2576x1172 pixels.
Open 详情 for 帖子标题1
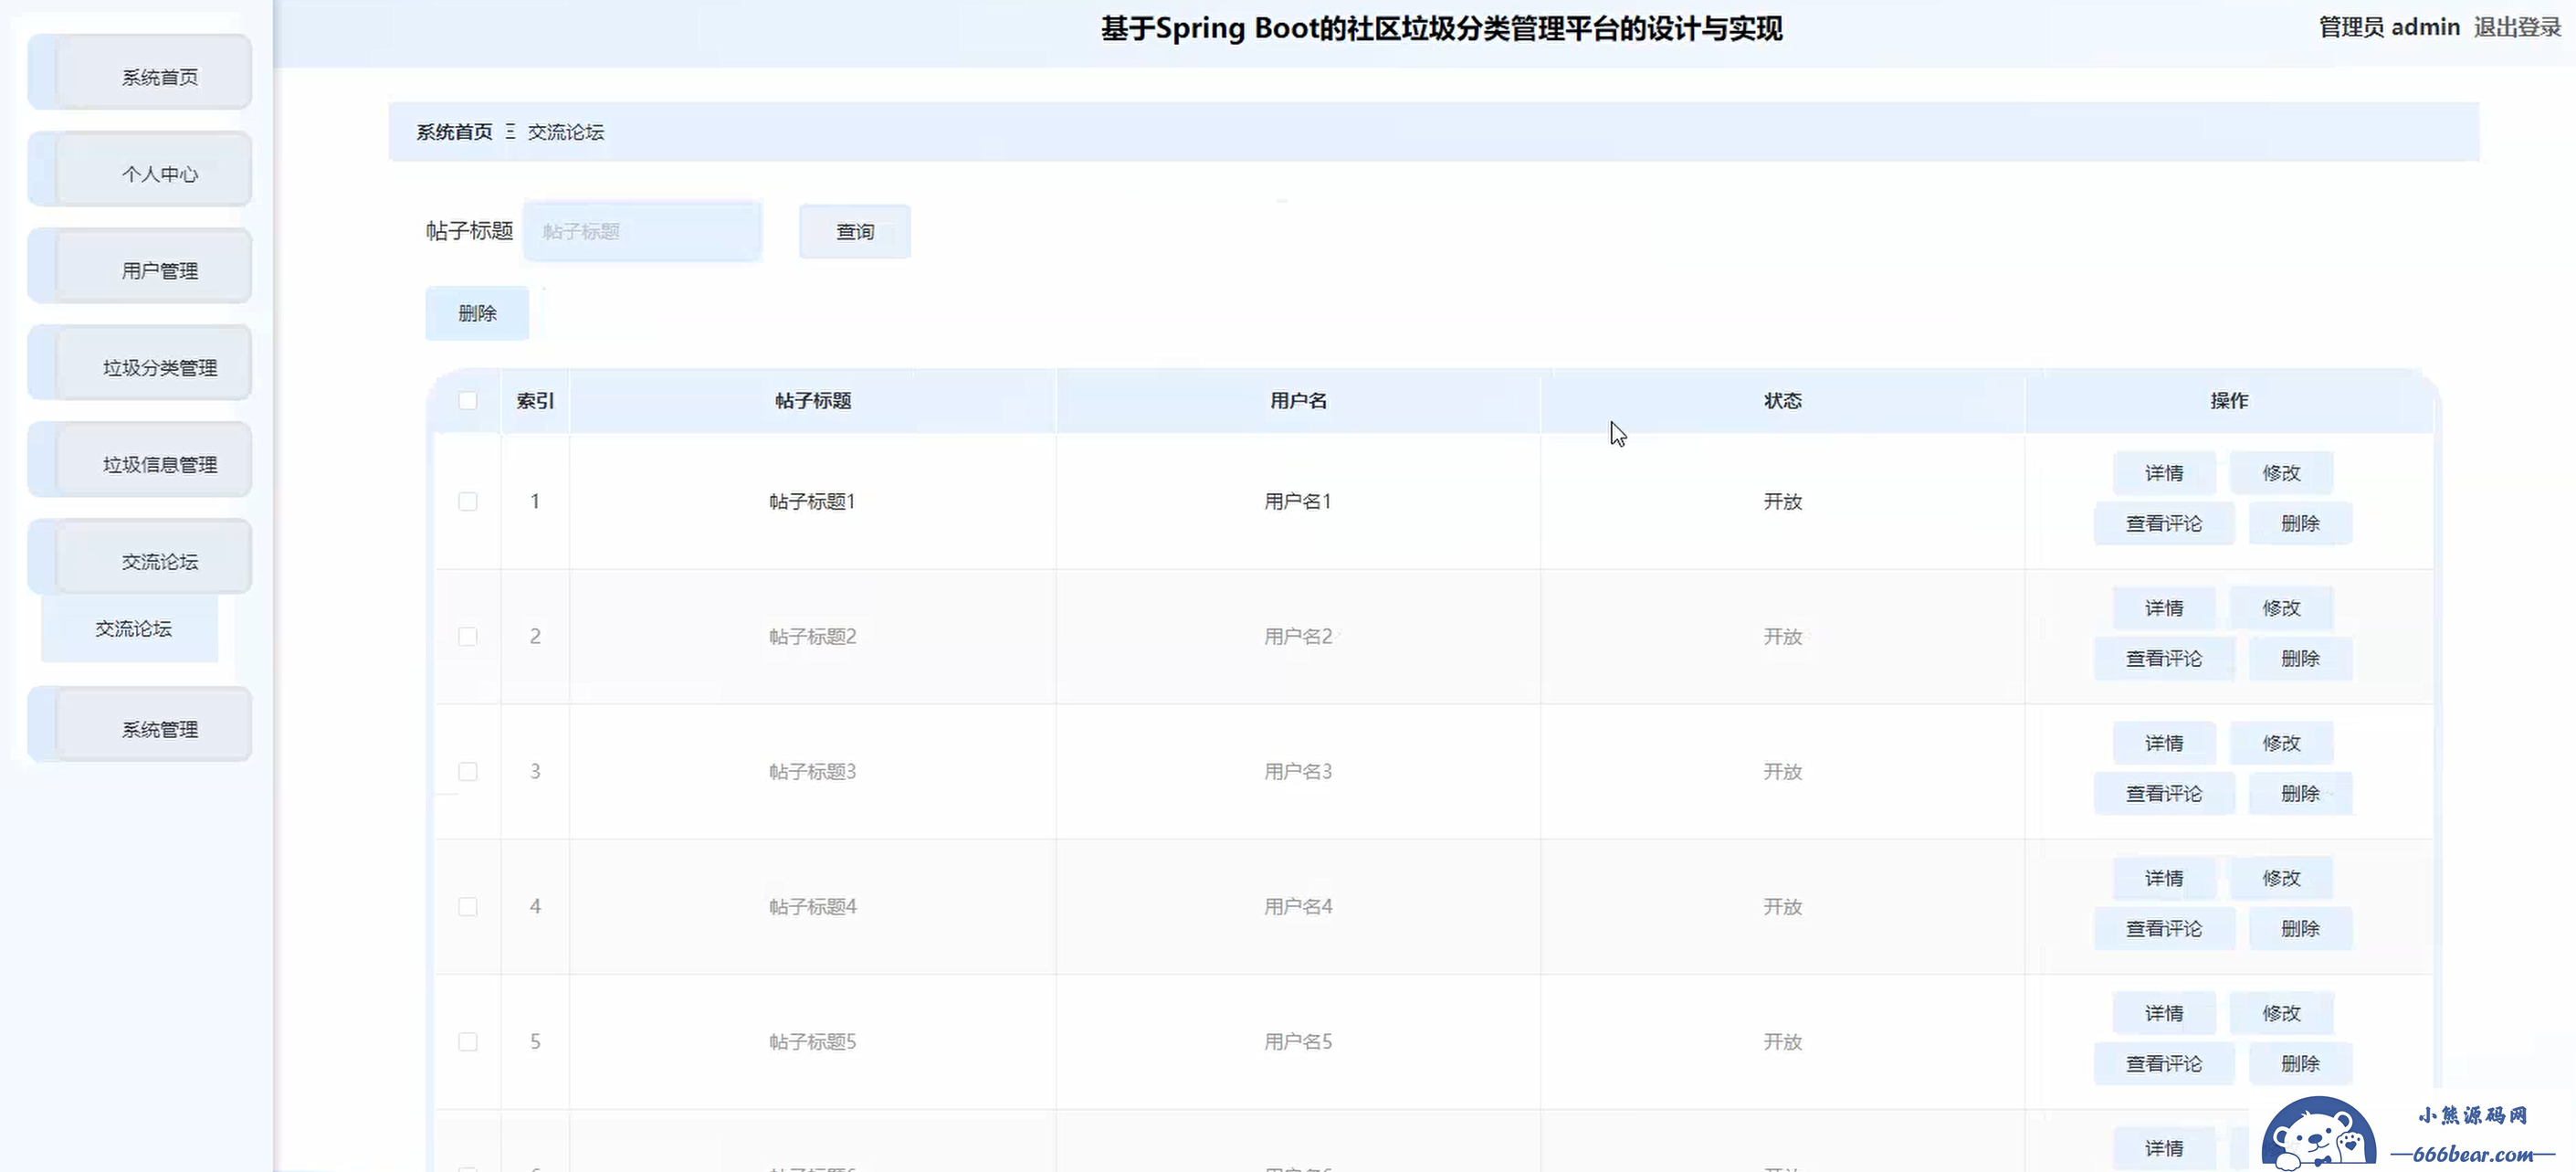pyautogui.click(x=2164, y=473)
